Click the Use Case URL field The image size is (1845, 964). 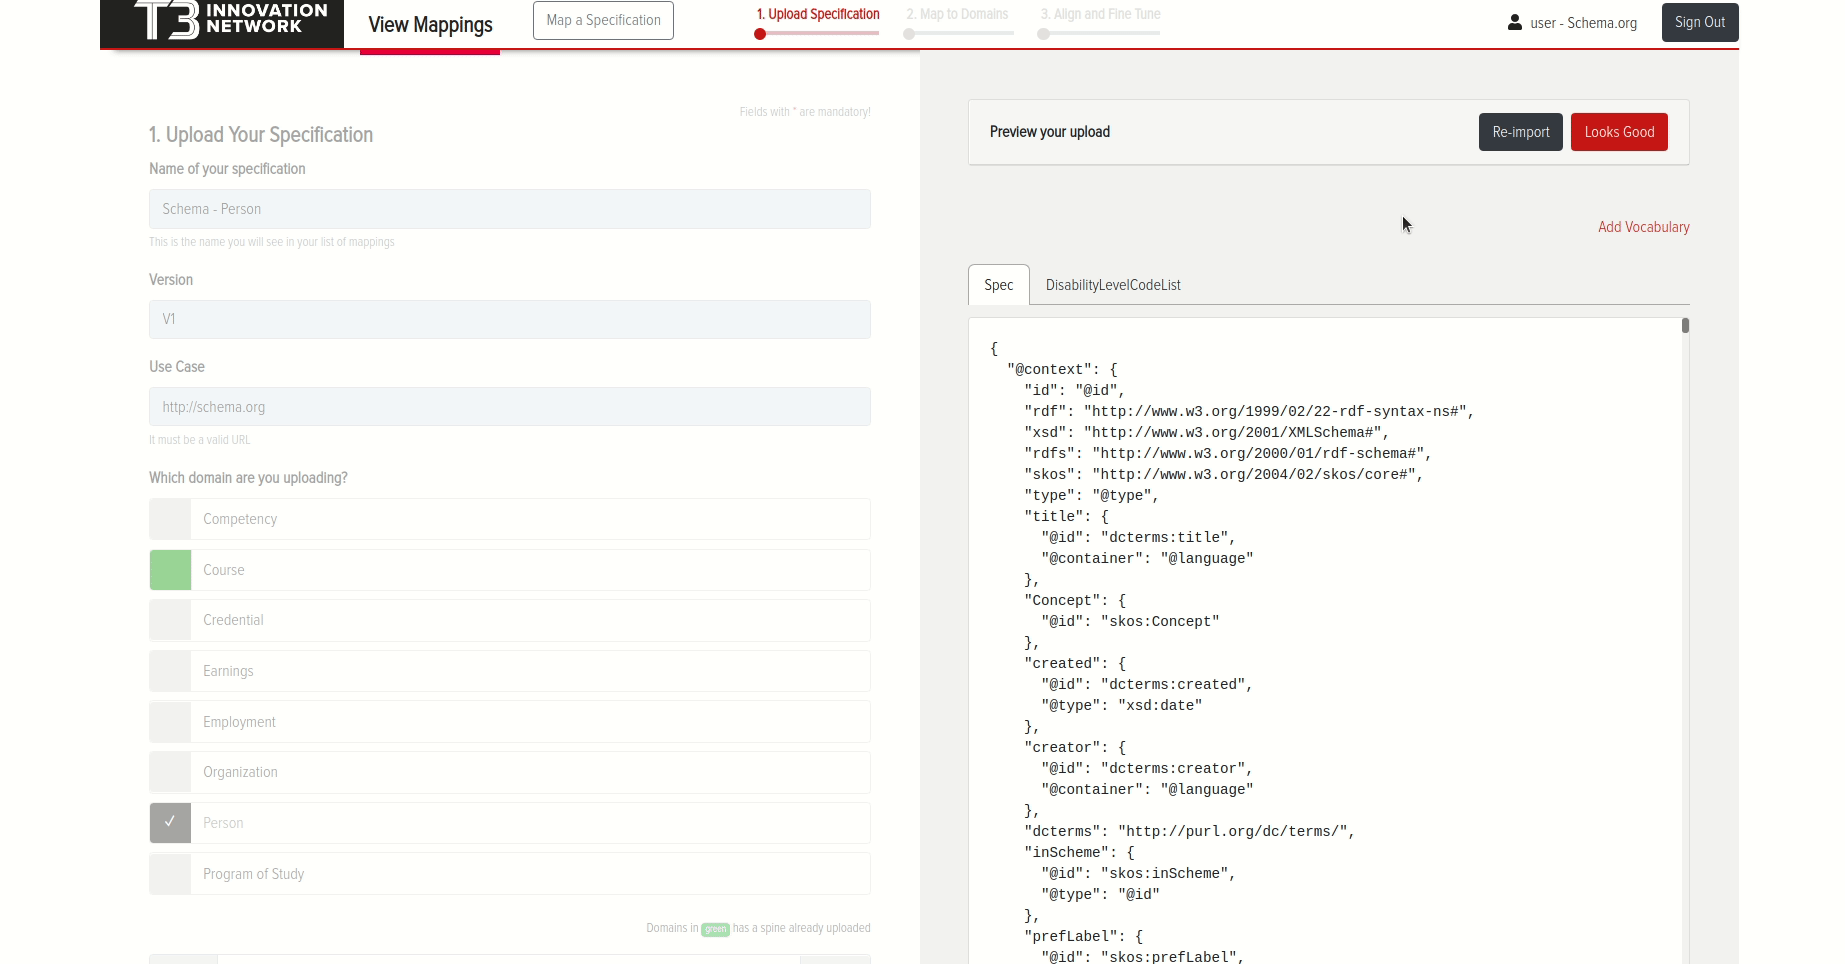[510, 407]
